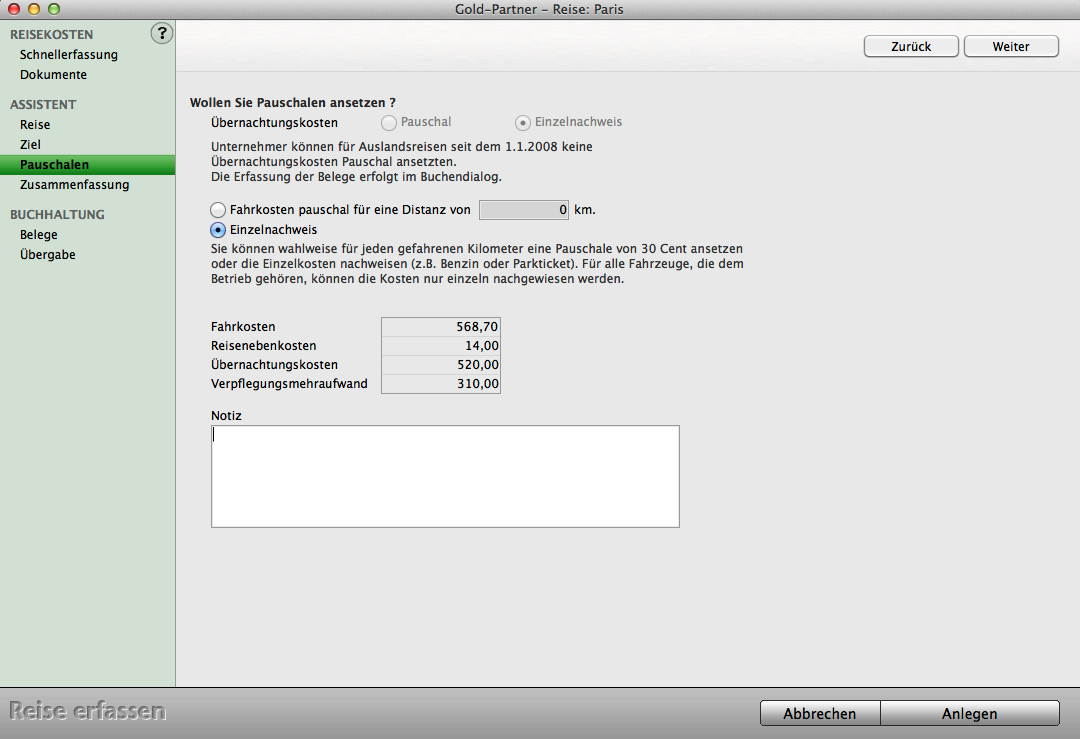Choose Fahrkosten pauschal radio option
The image size is (1080, 739).
point(218,210)
